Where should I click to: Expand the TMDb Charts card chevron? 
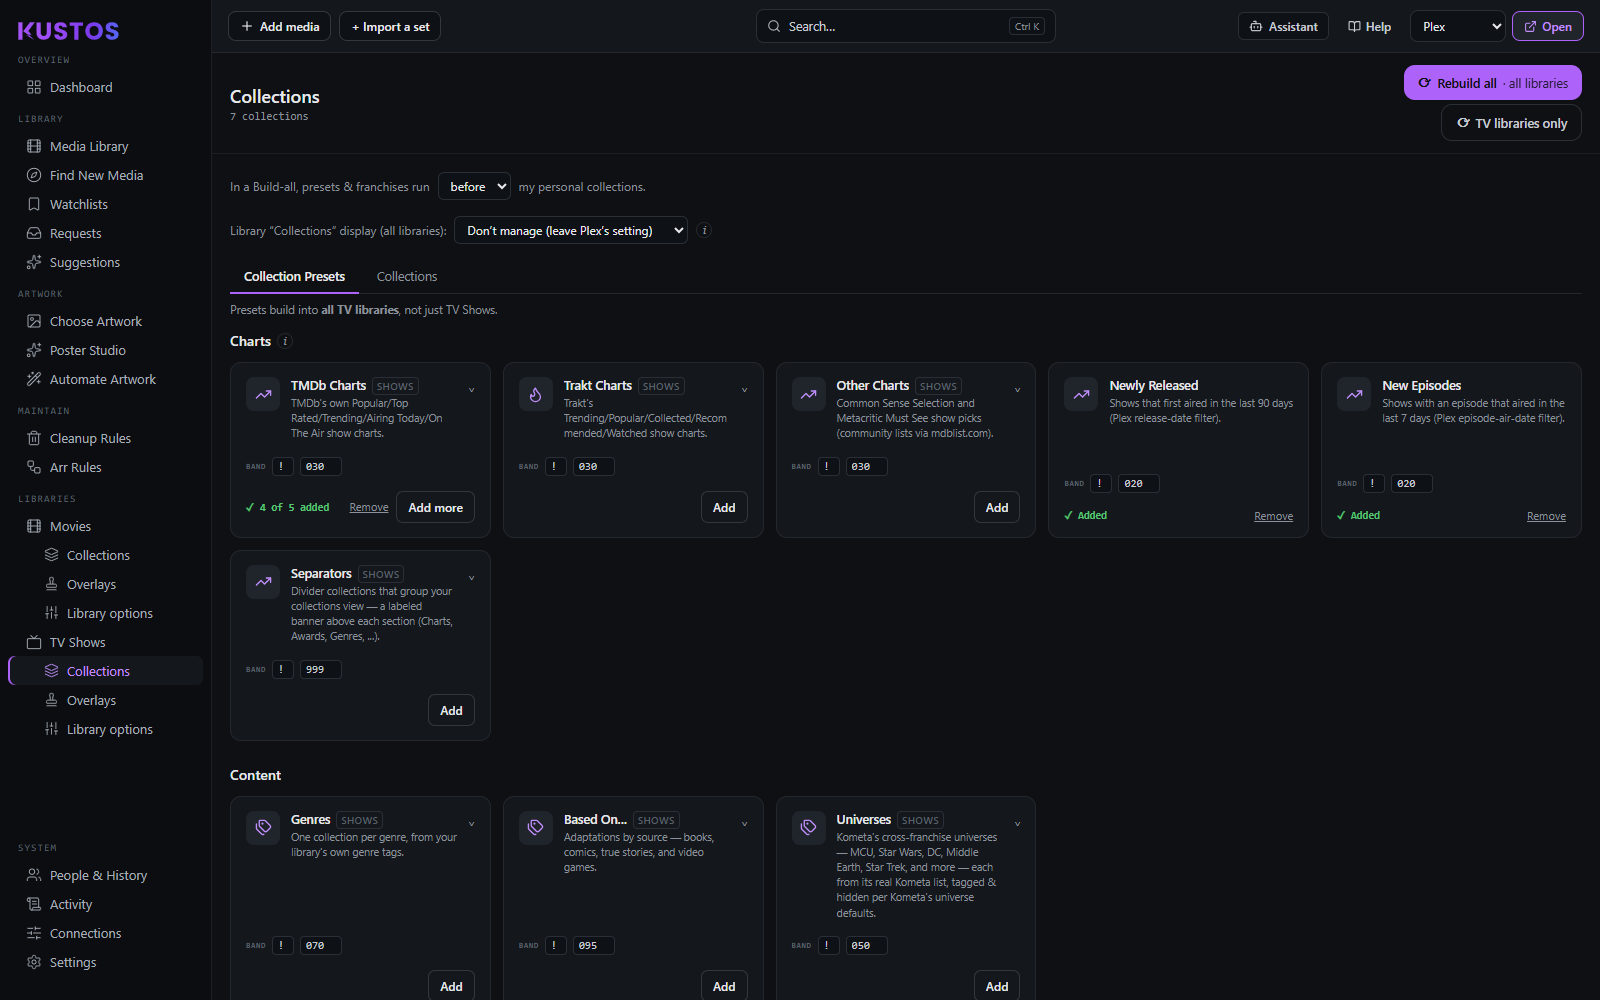pos(472,390)
